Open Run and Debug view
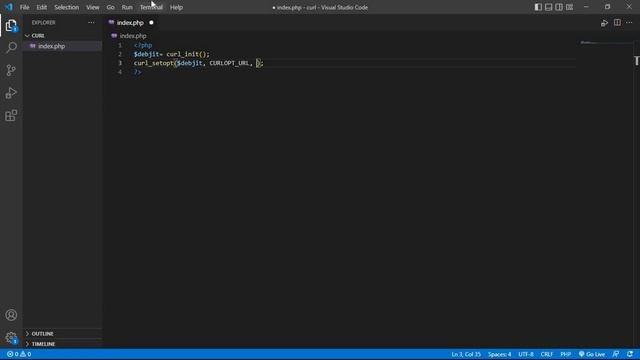Viewport: 640px width, 360px height. (x=11, y=93)
